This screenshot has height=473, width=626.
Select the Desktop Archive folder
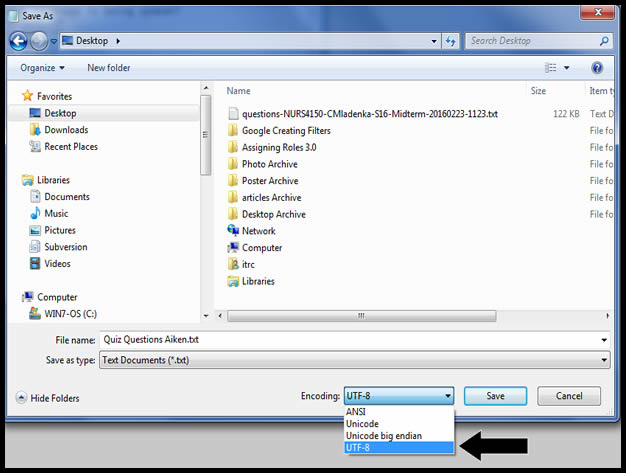point(273,214)
